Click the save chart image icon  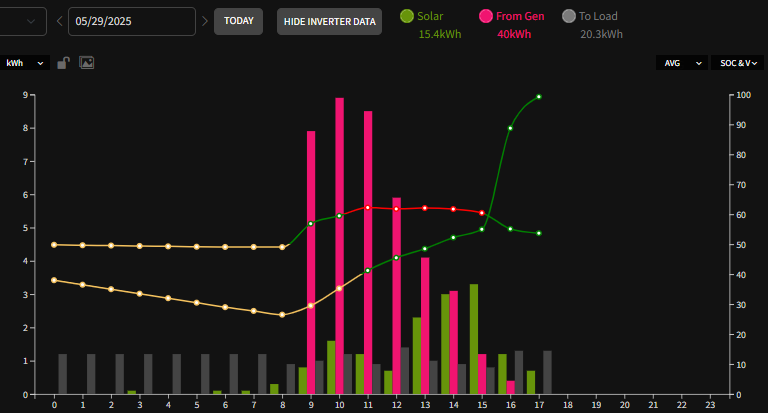pyautogui.click(x=87, y=63)
